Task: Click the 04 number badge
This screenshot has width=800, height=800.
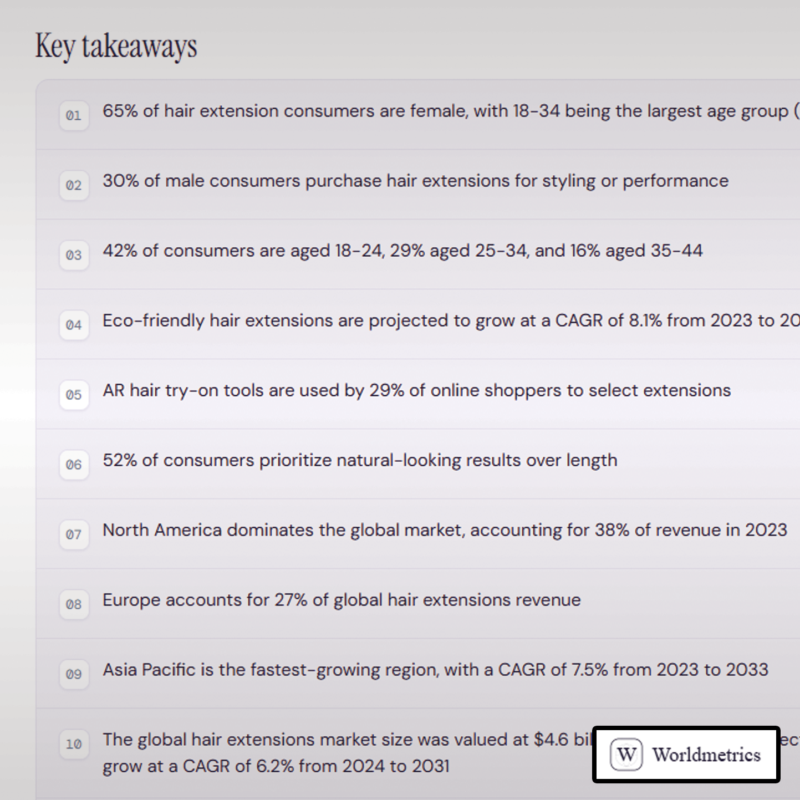Action: point(74,325)
